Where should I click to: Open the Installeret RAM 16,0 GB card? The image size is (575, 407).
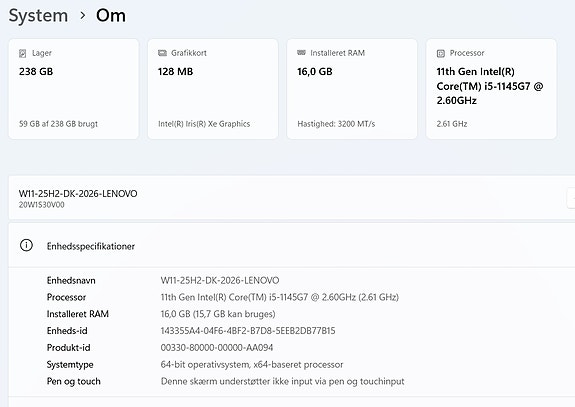tap(352, 89)
